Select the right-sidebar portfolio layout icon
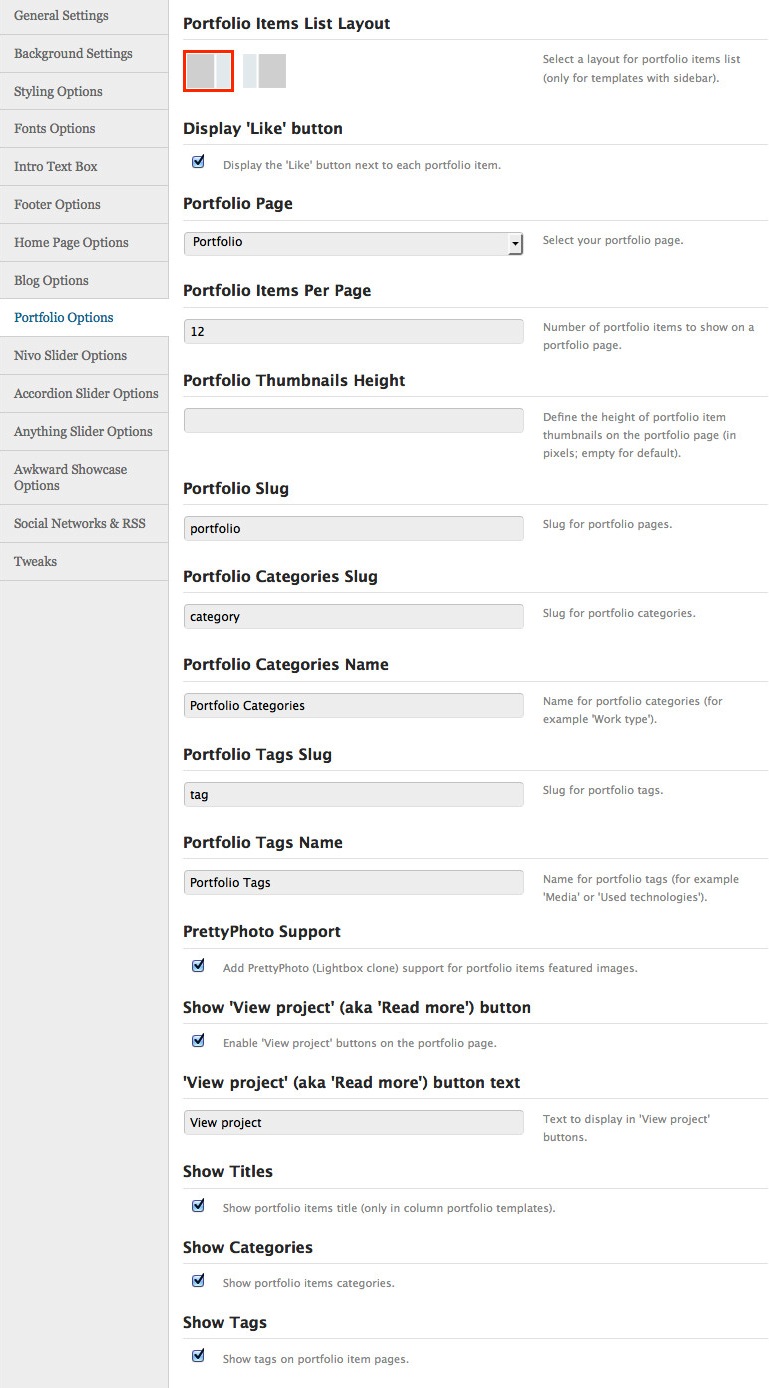This screenshot has height=1388, width=769. pos(208,71)
